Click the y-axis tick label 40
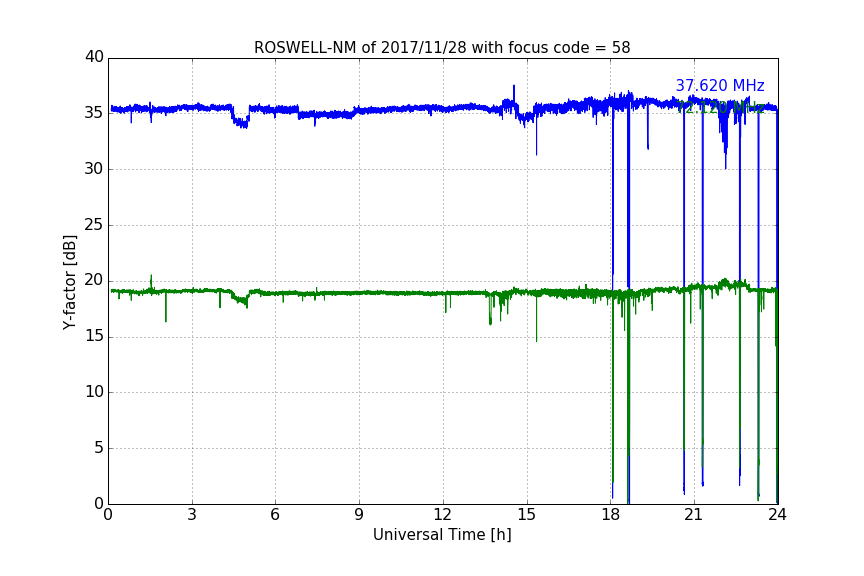 94,57
